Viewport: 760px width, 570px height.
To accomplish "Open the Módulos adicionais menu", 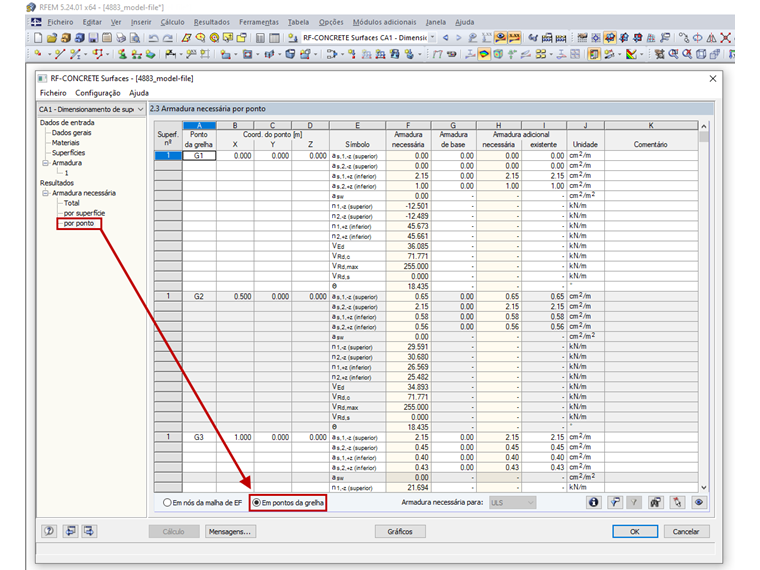I will click(x=384, y=22).
